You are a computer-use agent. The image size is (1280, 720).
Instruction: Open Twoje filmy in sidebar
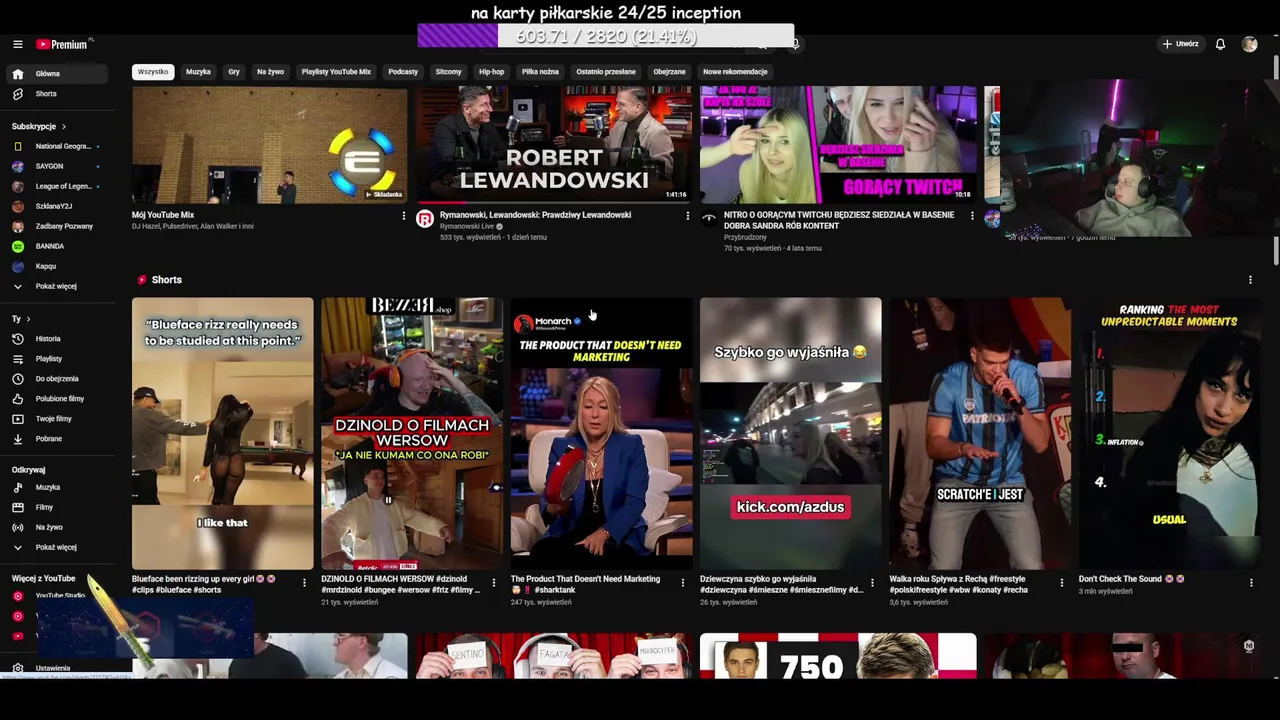click(x=59, y=419)
